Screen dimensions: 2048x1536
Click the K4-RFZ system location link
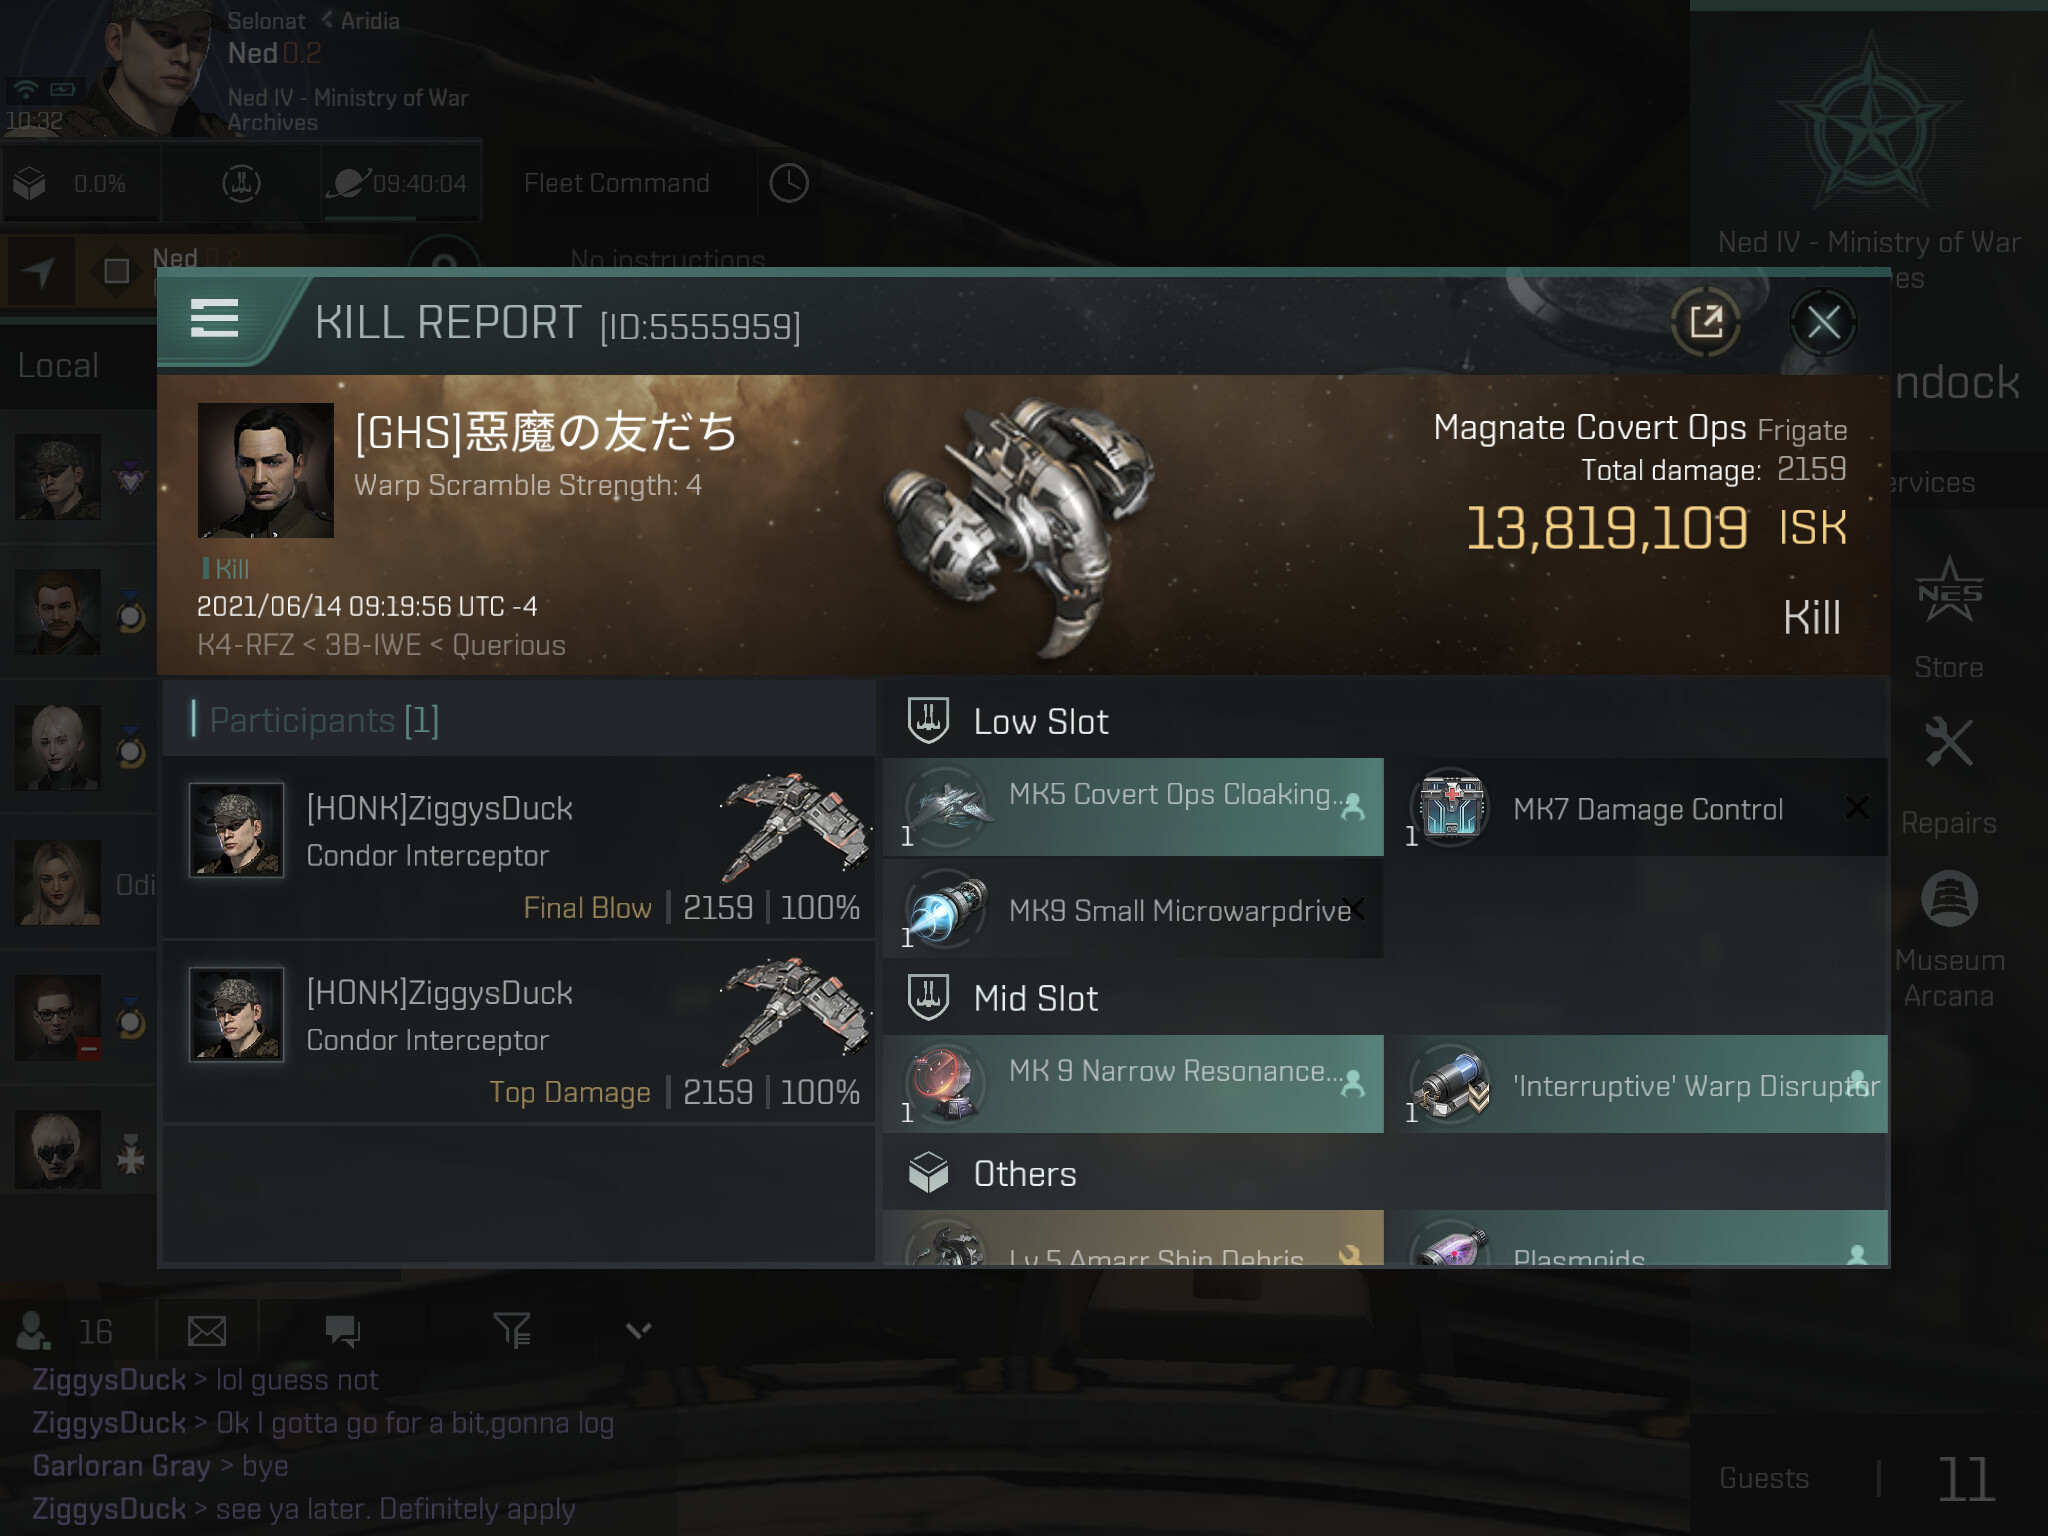[245, 645]
